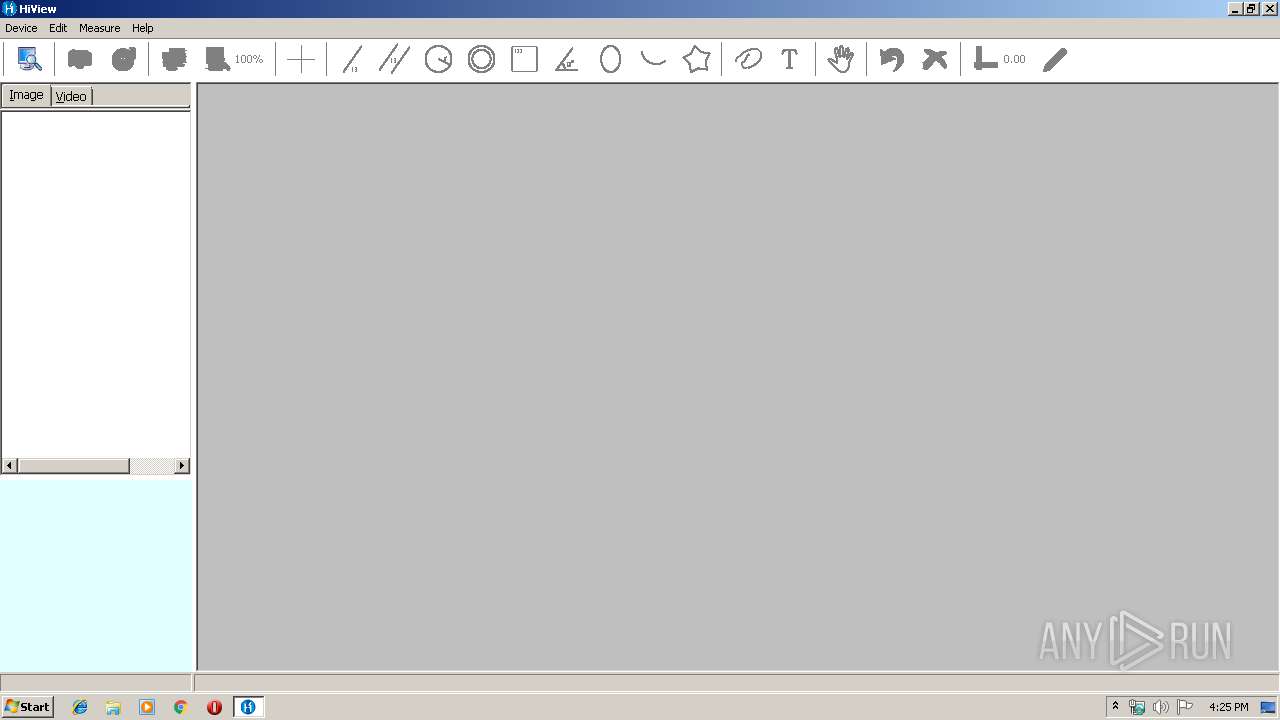Image resolution: width=1280 pixels, height=720 pixels.
Task: Select the arc curve tool
Action: coord(653,59)
